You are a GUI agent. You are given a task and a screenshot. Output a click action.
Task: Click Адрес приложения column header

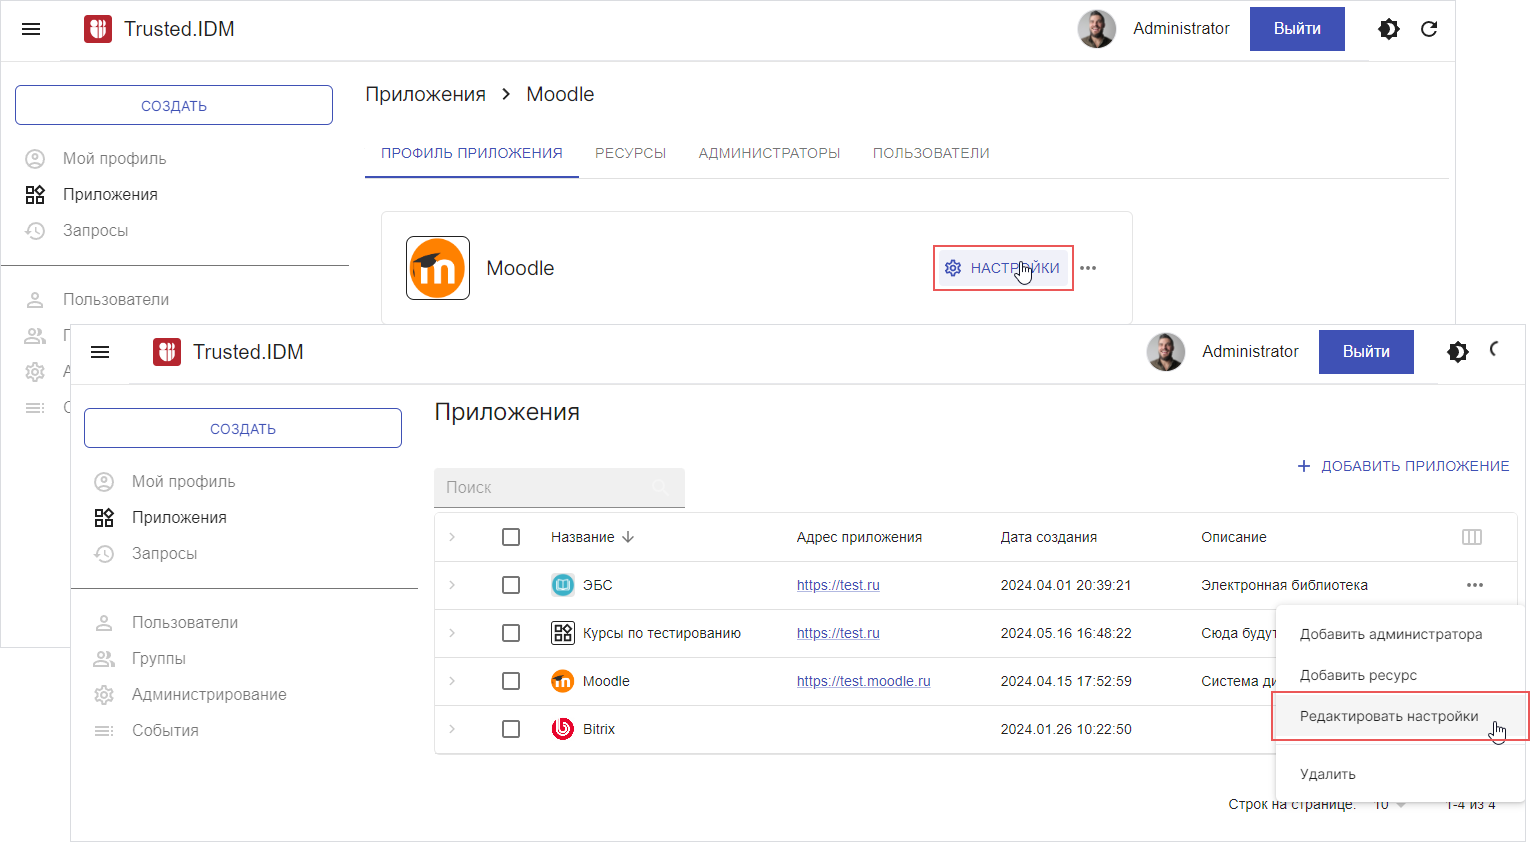[x=859, y=537]
